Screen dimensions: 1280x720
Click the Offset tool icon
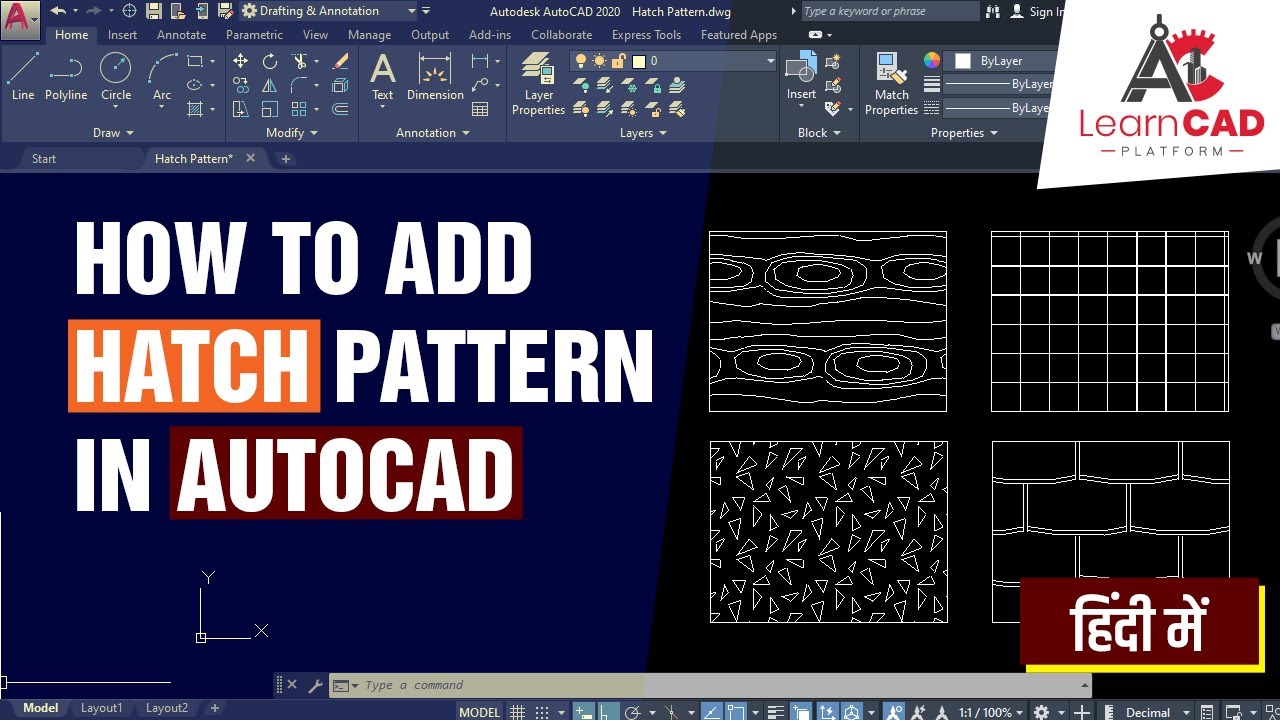click(x=340, y=109)
